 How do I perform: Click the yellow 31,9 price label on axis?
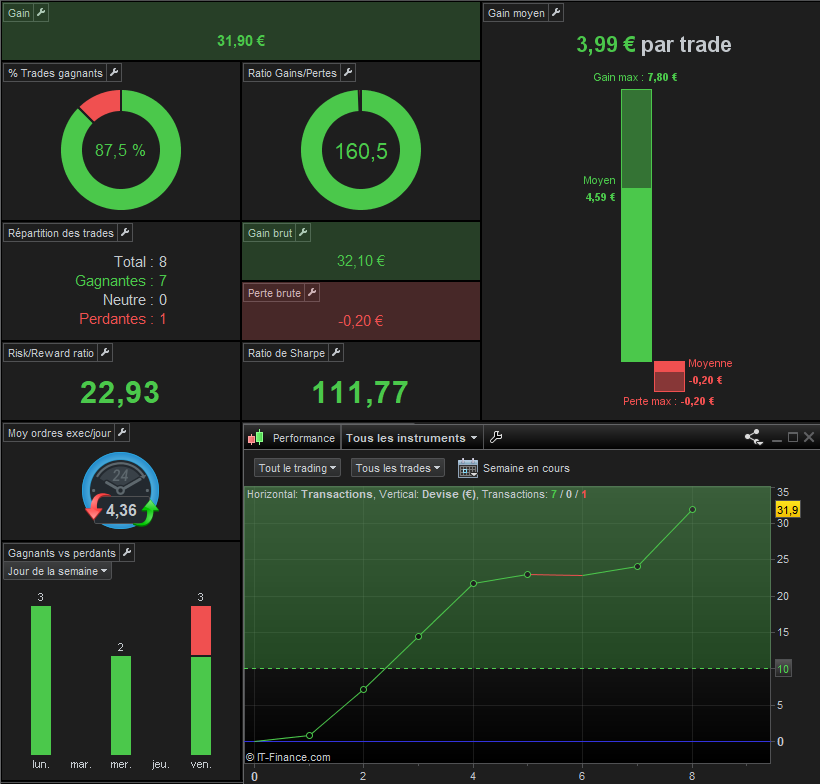[788, 509]
